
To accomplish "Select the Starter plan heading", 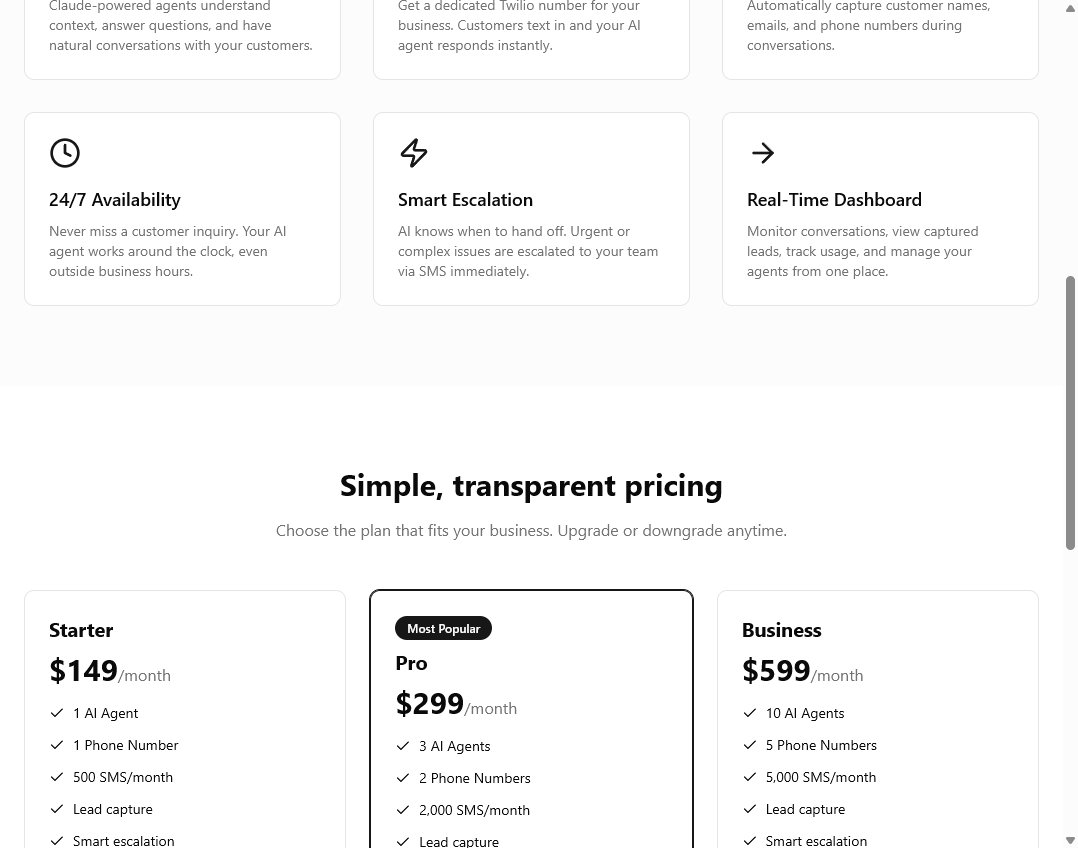I will [x=81, y=630].
